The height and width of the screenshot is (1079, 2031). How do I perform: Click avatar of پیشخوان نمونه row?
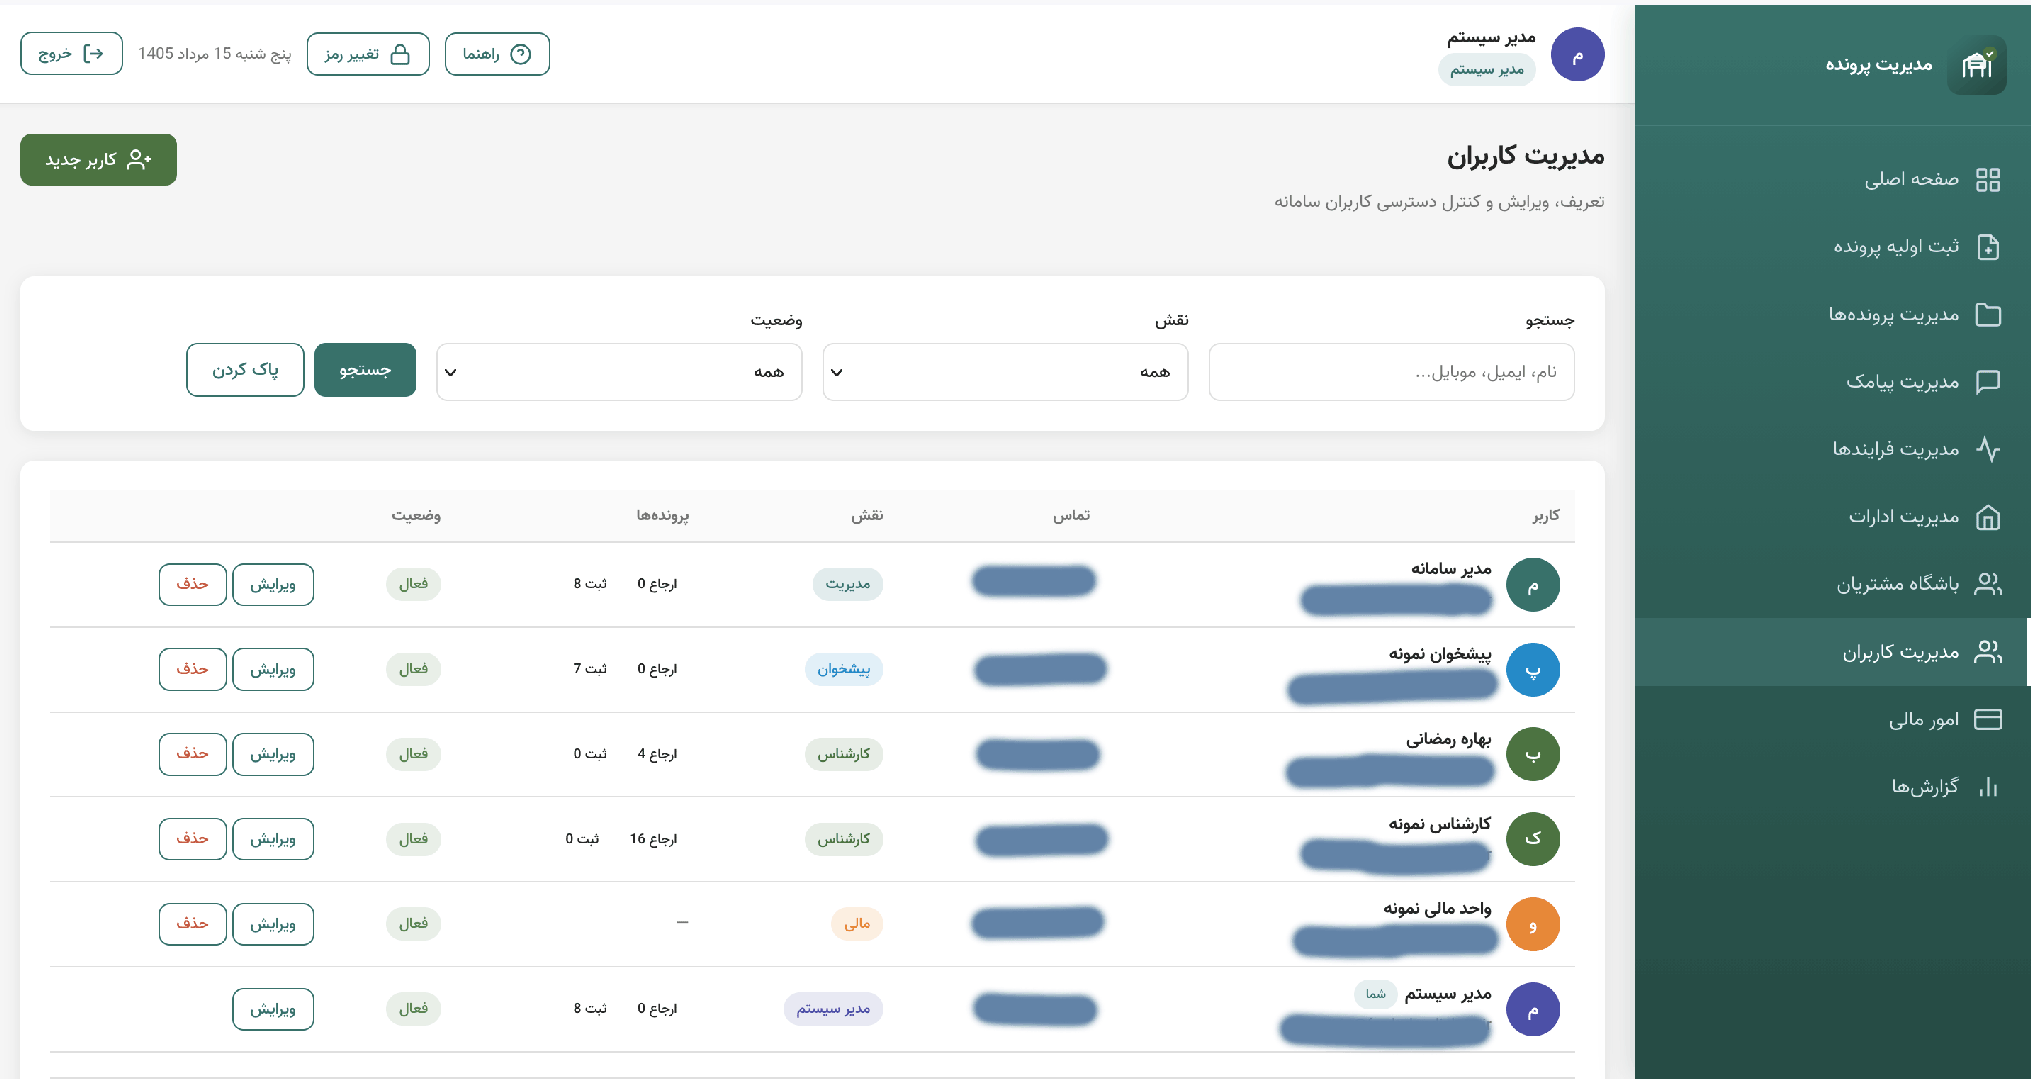(1532, 669)
